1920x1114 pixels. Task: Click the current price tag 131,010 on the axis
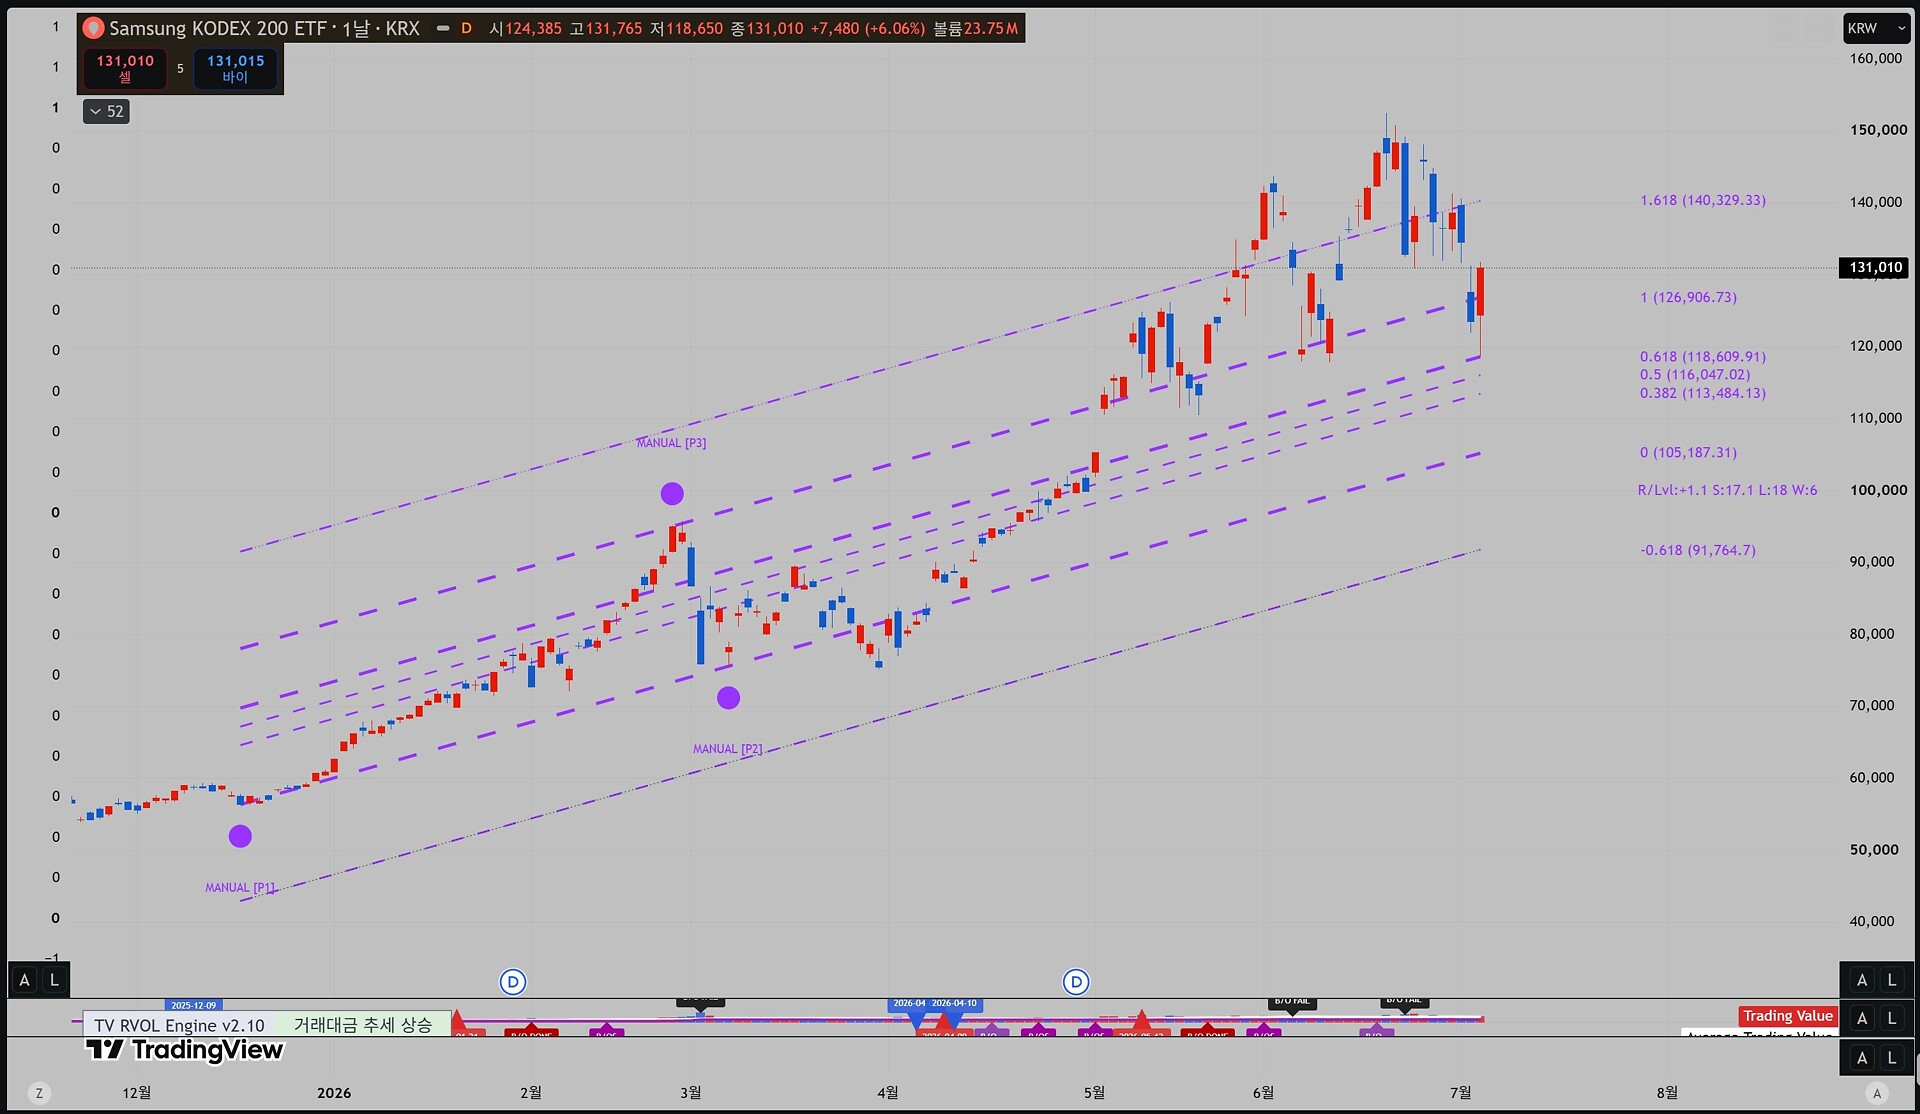[1875, 267]
